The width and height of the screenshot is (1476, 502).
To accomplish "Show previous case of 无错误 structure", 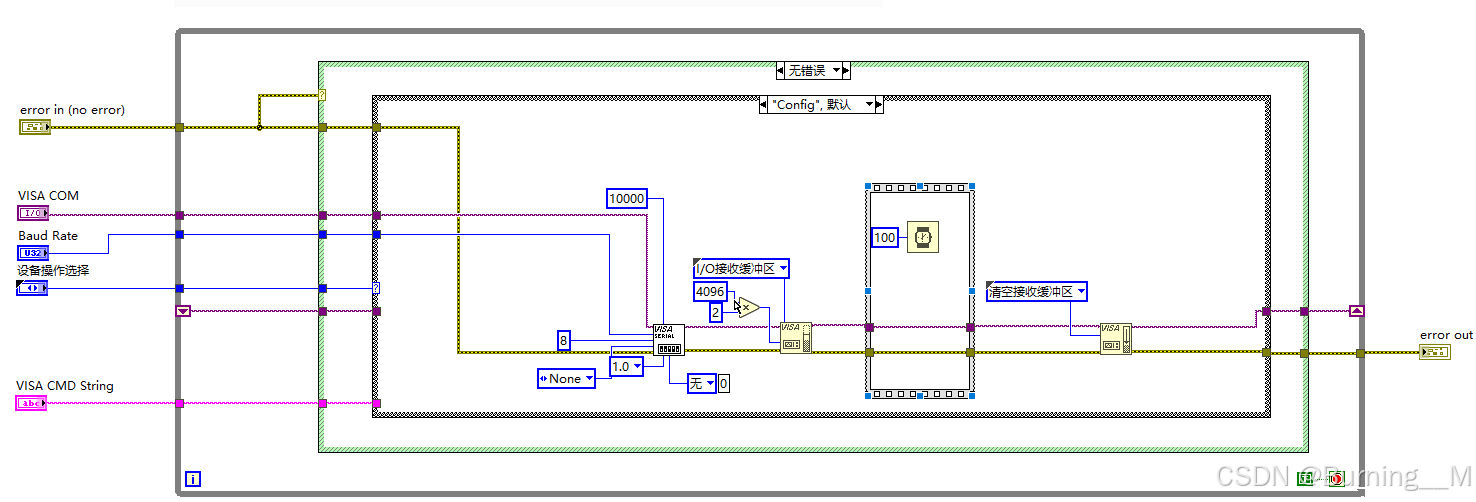I will 781,71.
